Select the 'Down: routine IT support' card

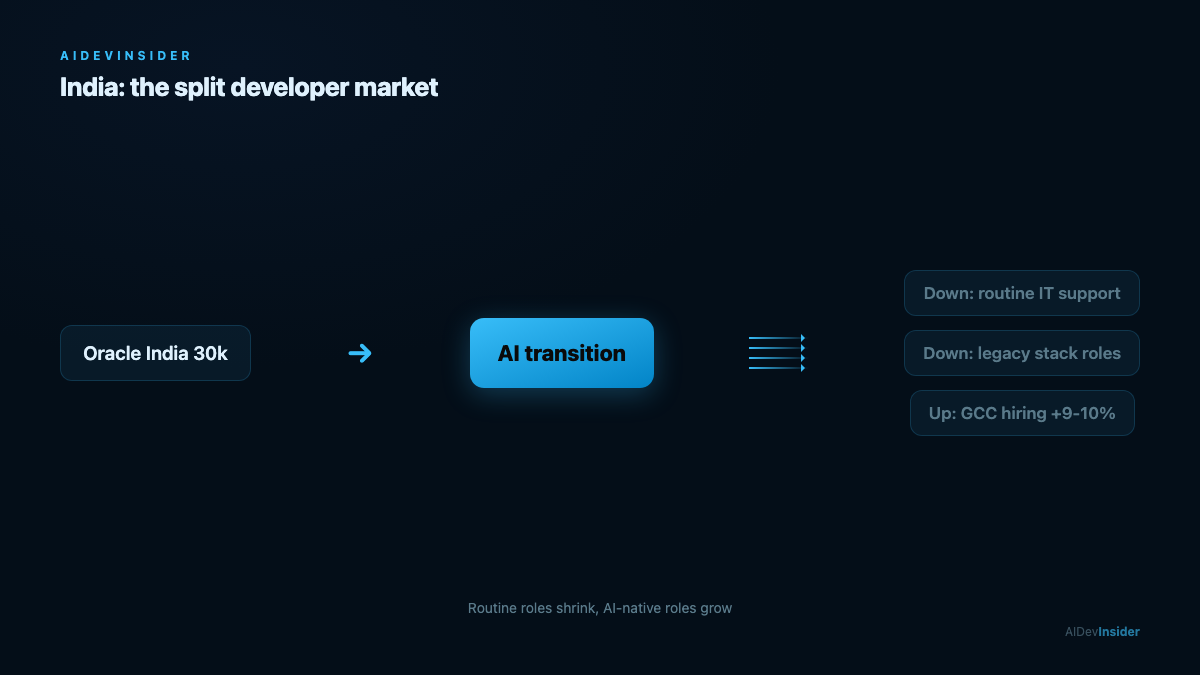(1022, 293)
